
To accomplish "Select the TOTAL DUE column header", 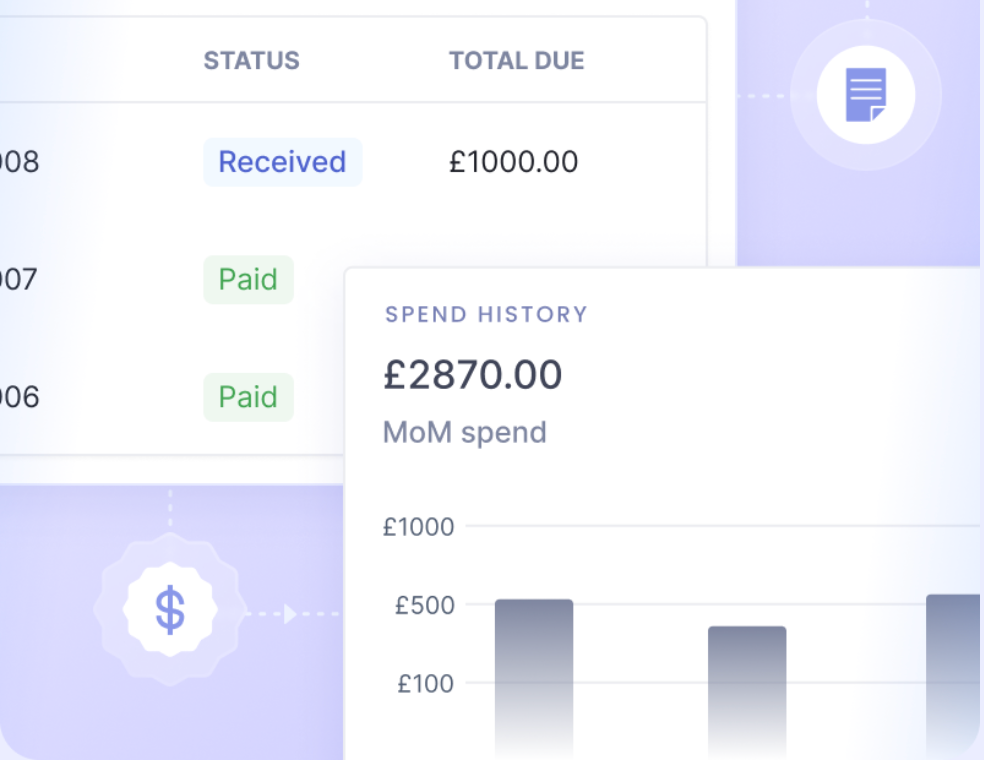I will click(516, 60).
